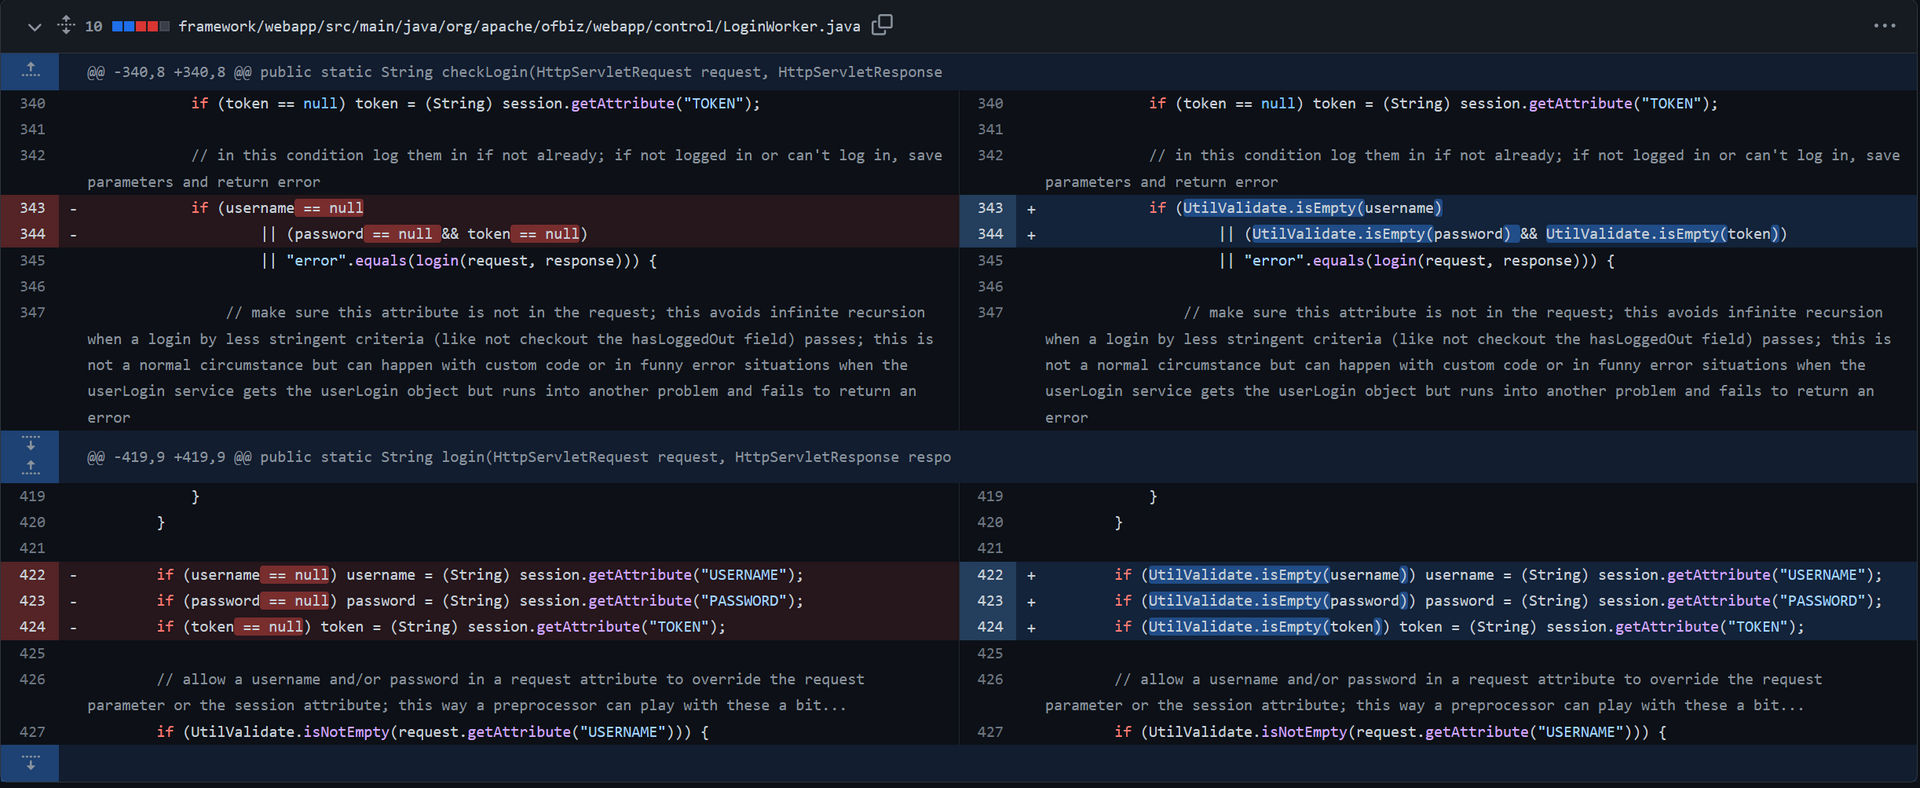
Task: Click removed 'if (token == null)' code at line 424
Action: 234,627
